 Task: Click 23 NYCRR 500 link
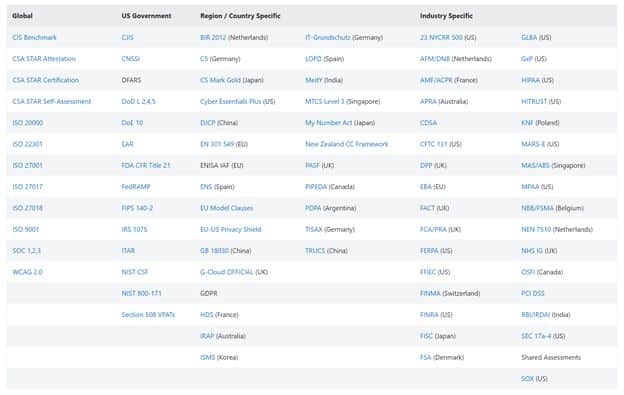pos(441,37)
